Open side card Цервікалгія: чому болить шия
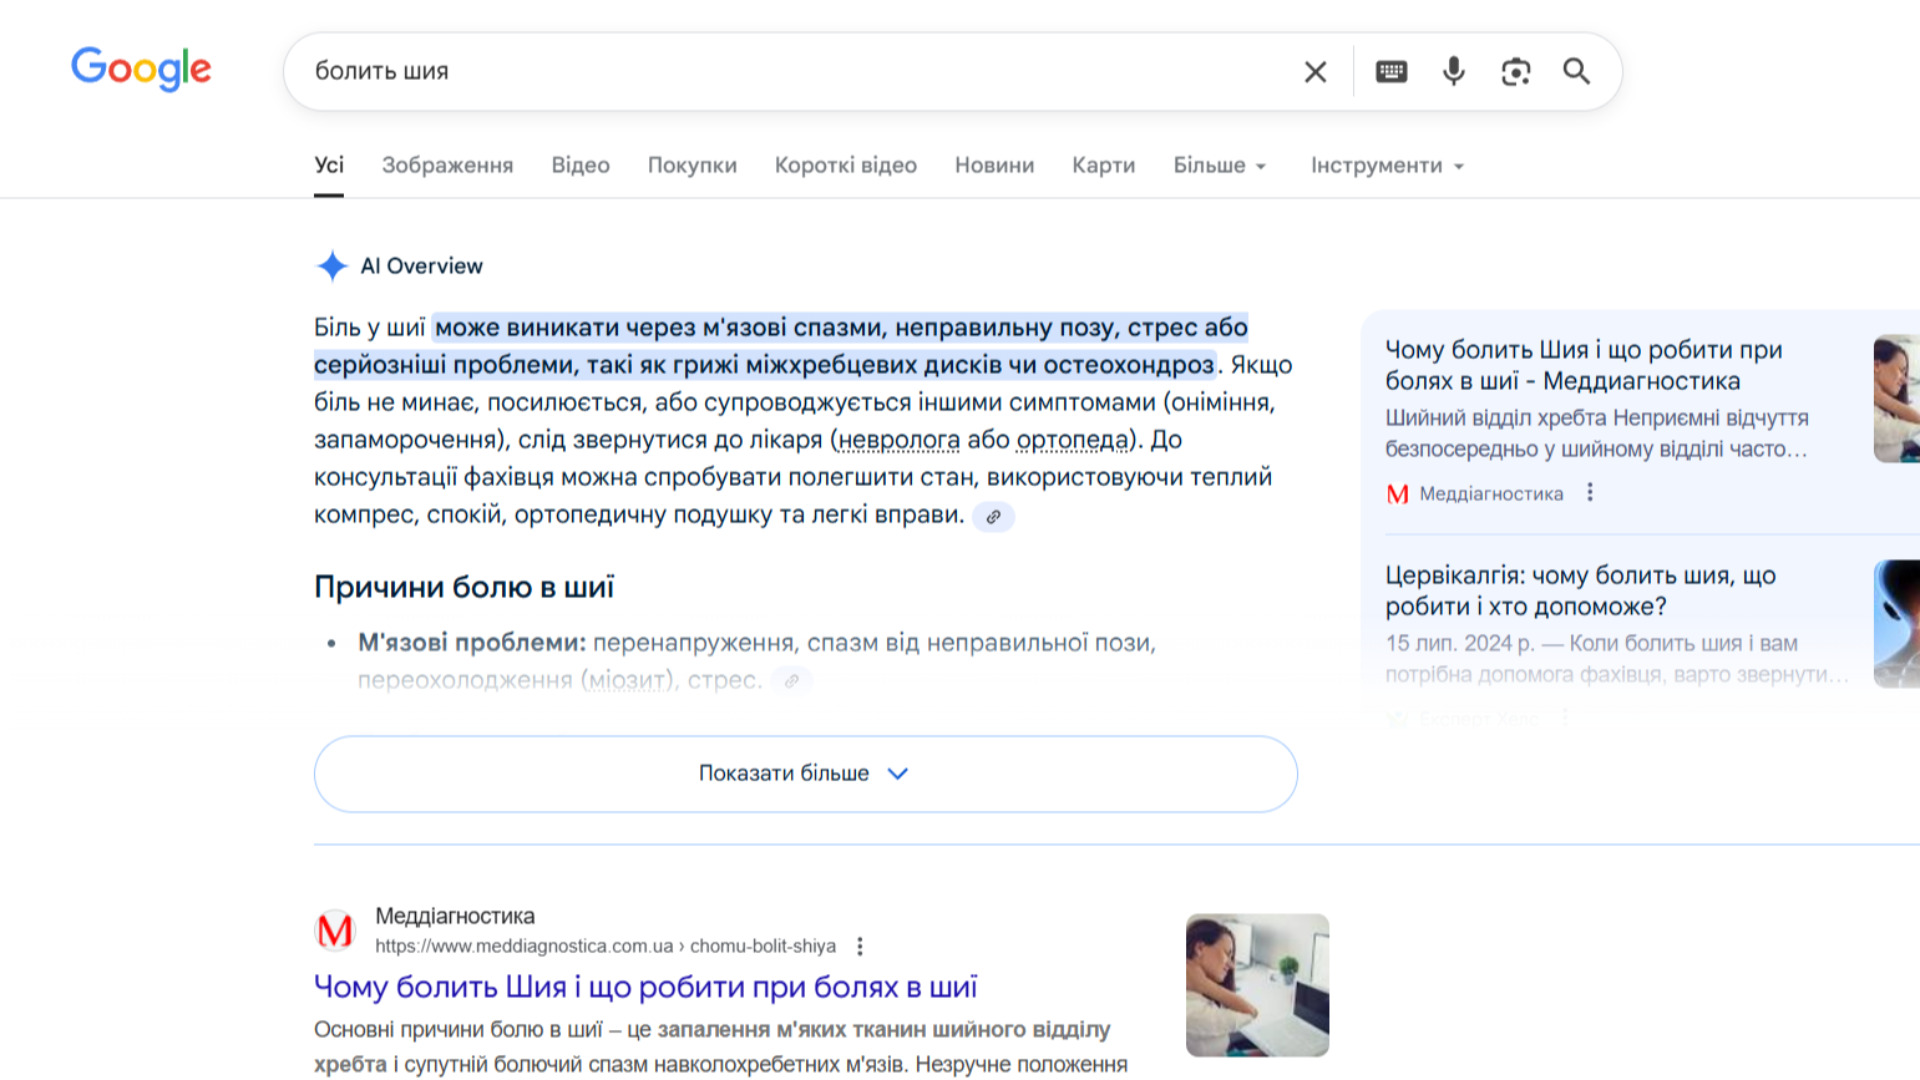 point(1580,591)
